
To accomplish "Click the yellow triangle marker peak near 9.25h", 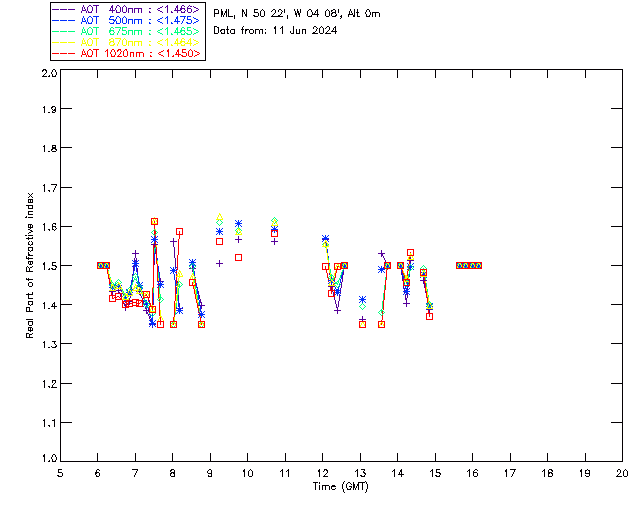I will tap(220, 216).
